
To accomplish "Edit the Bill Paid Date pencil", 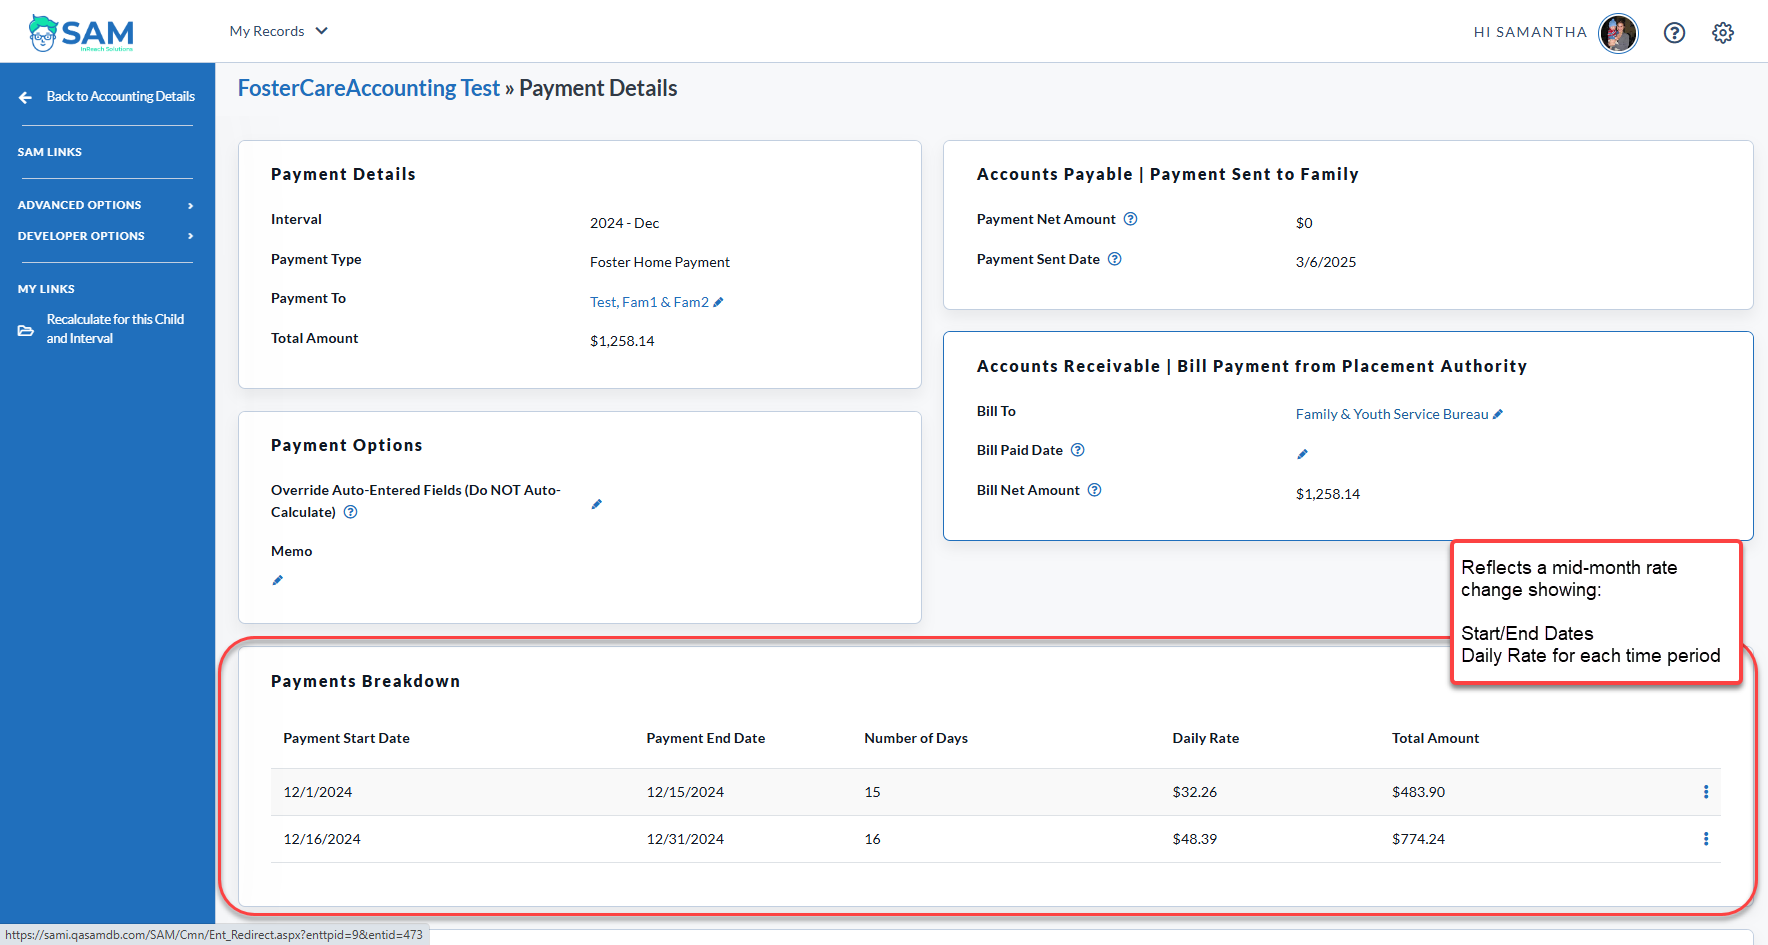I will click(x=1302, y=454).
